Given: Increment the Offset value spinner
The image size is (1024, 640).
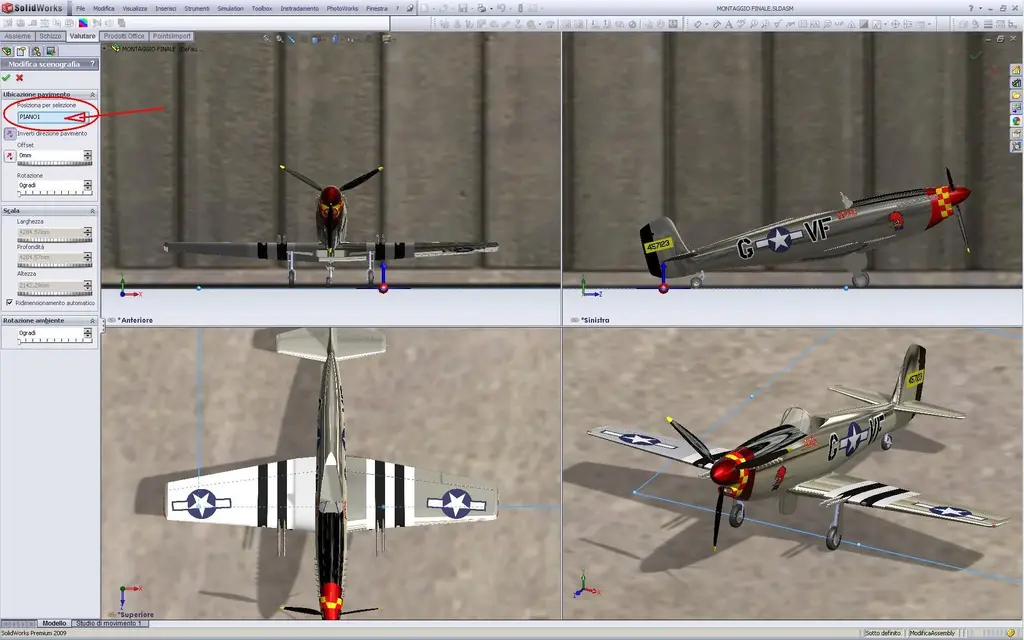Looking at the screenshot, I should pyautogui.click(x=88, y=153).
